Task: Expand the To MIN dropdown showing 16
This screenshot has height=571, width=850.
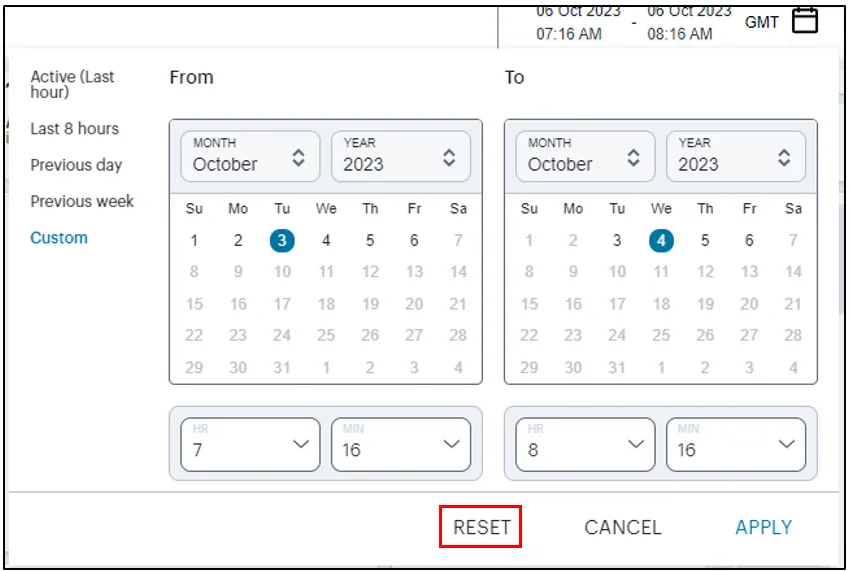Action: click(736, 444)
